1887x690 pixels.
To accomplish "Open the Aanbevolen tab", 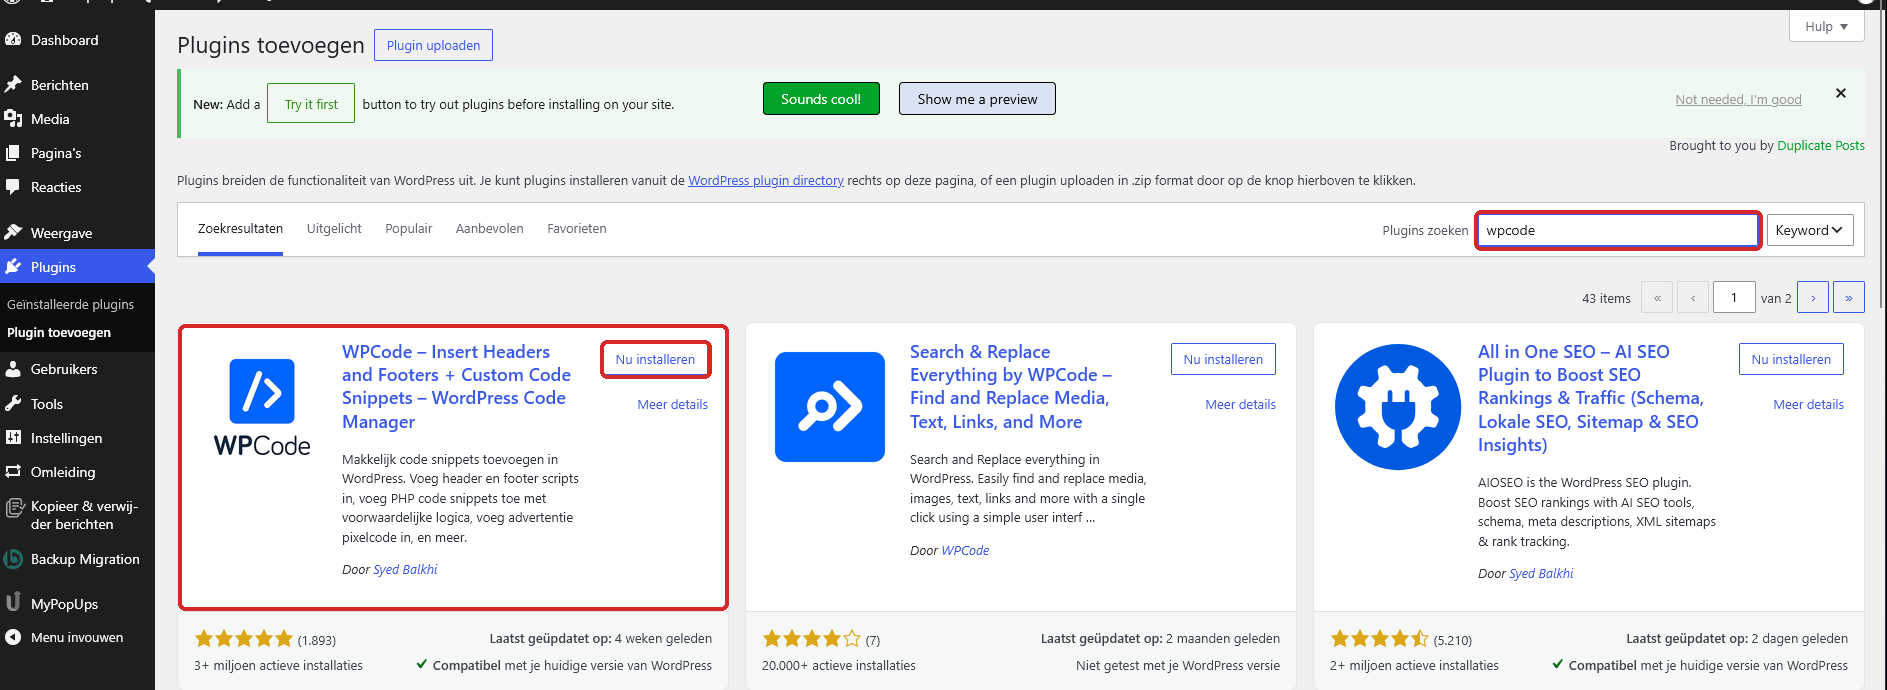I will coord(490,229).
